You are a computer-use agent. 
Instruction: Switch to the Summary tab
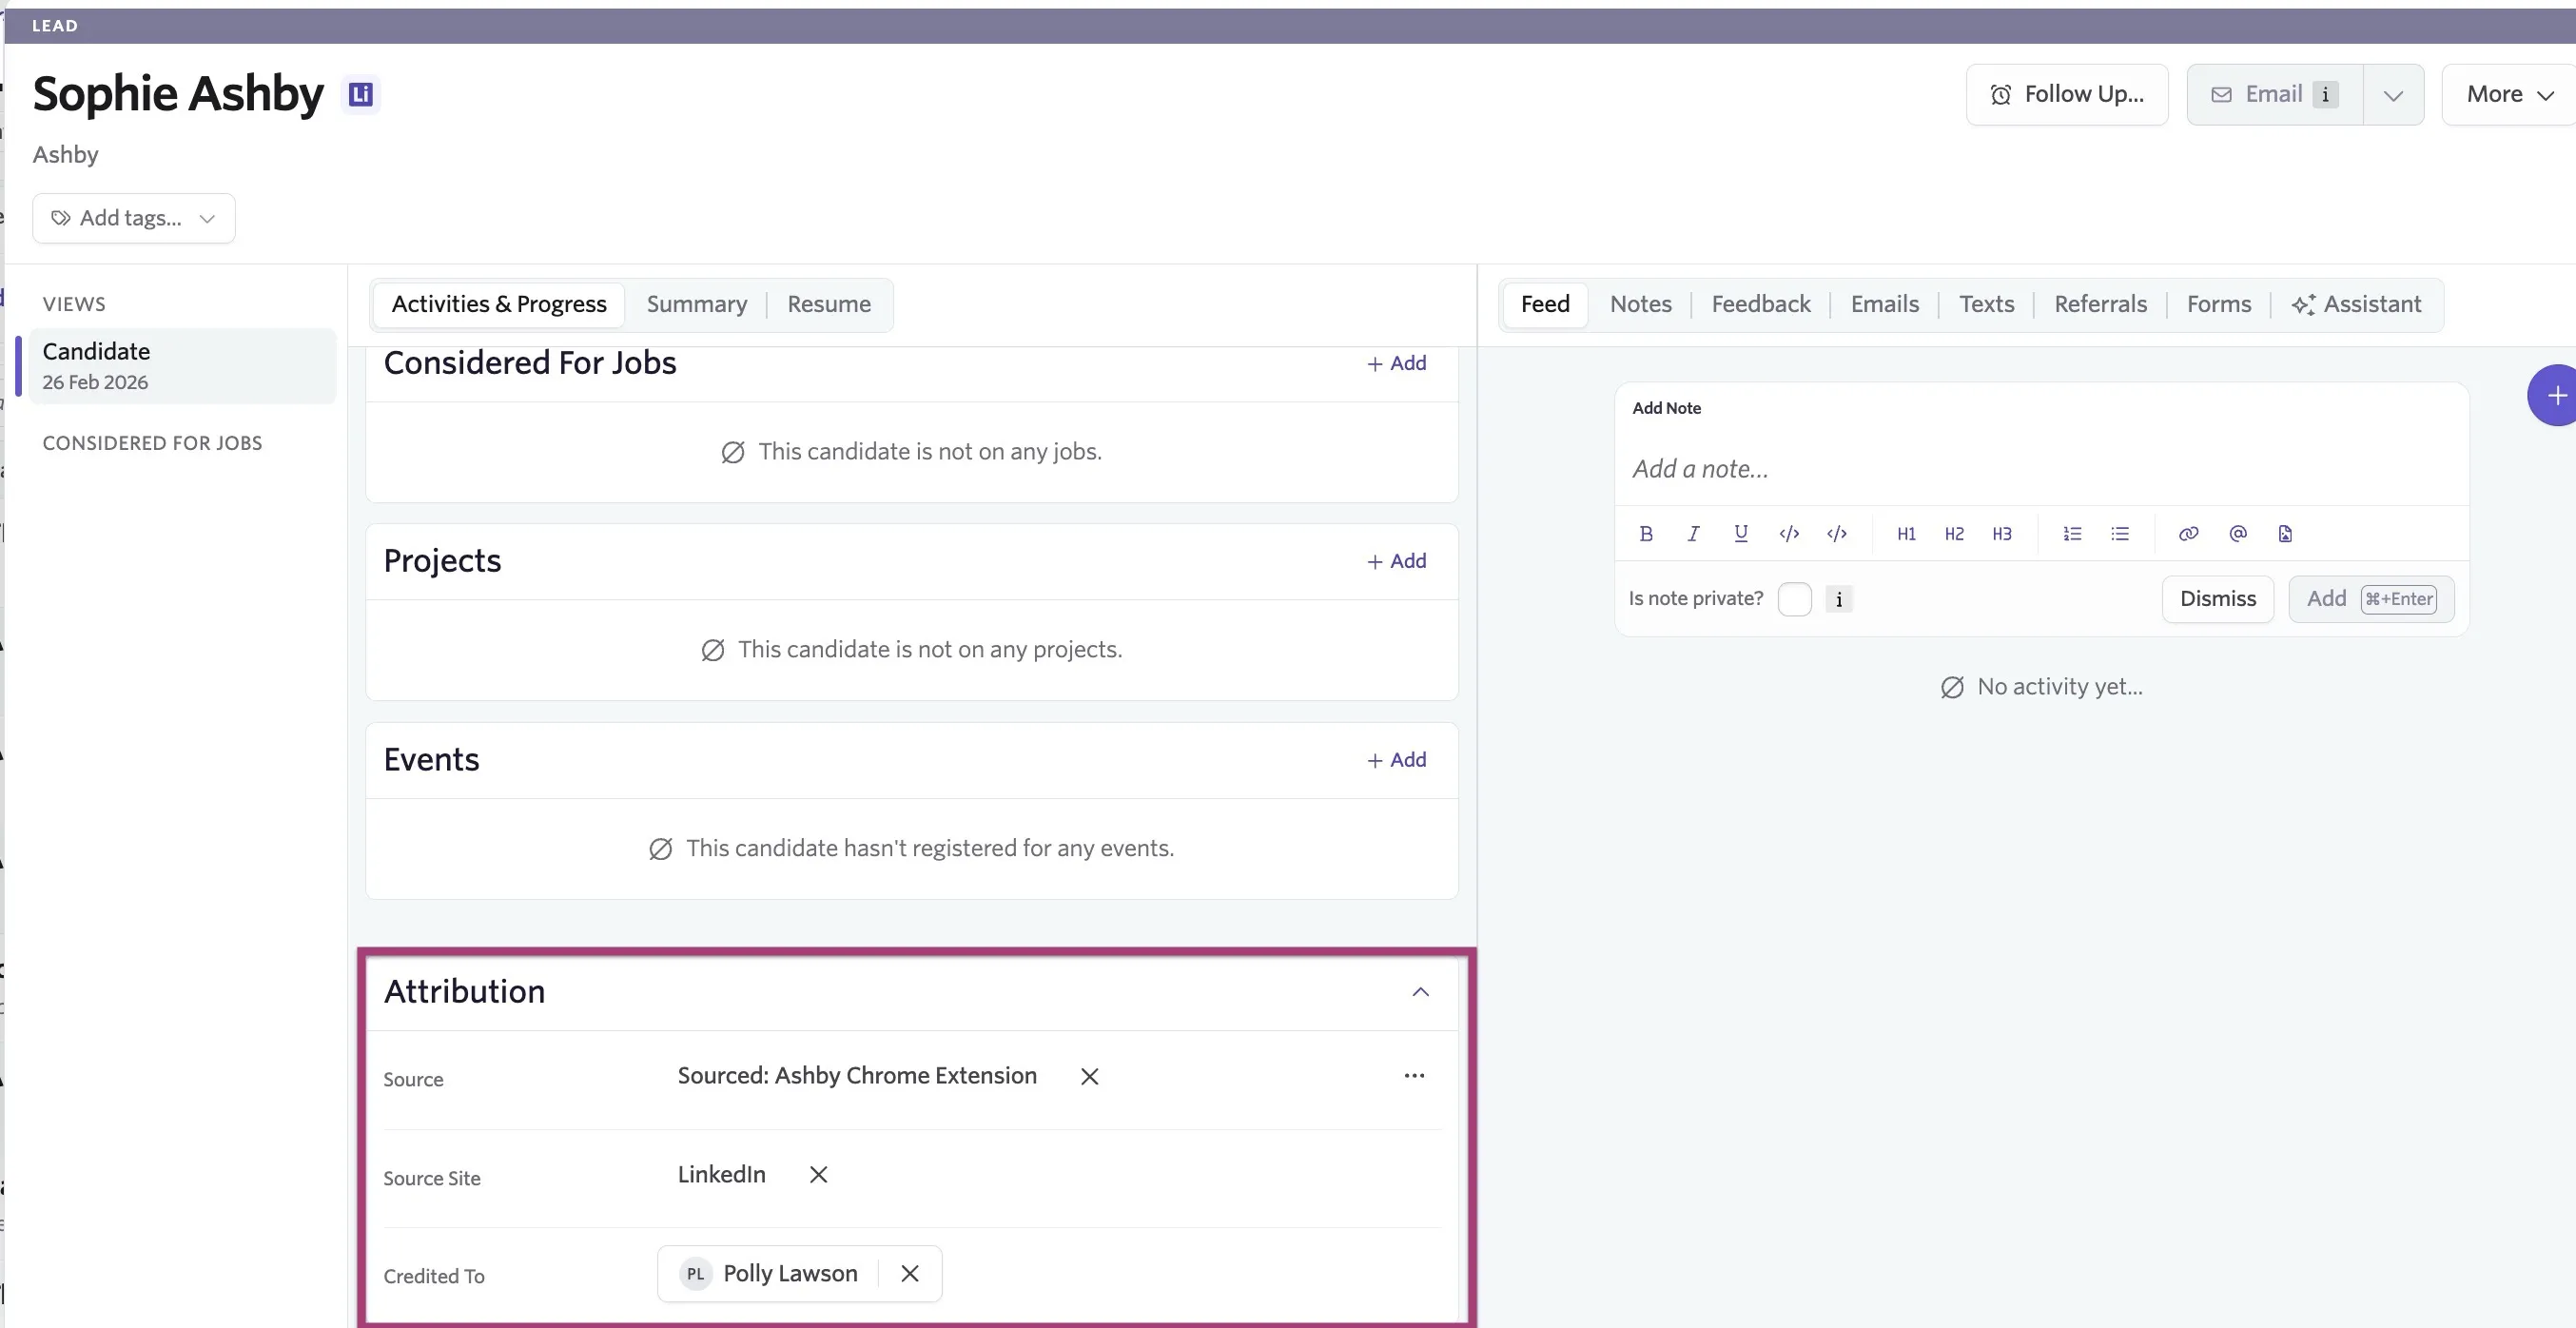coord(697,304)
